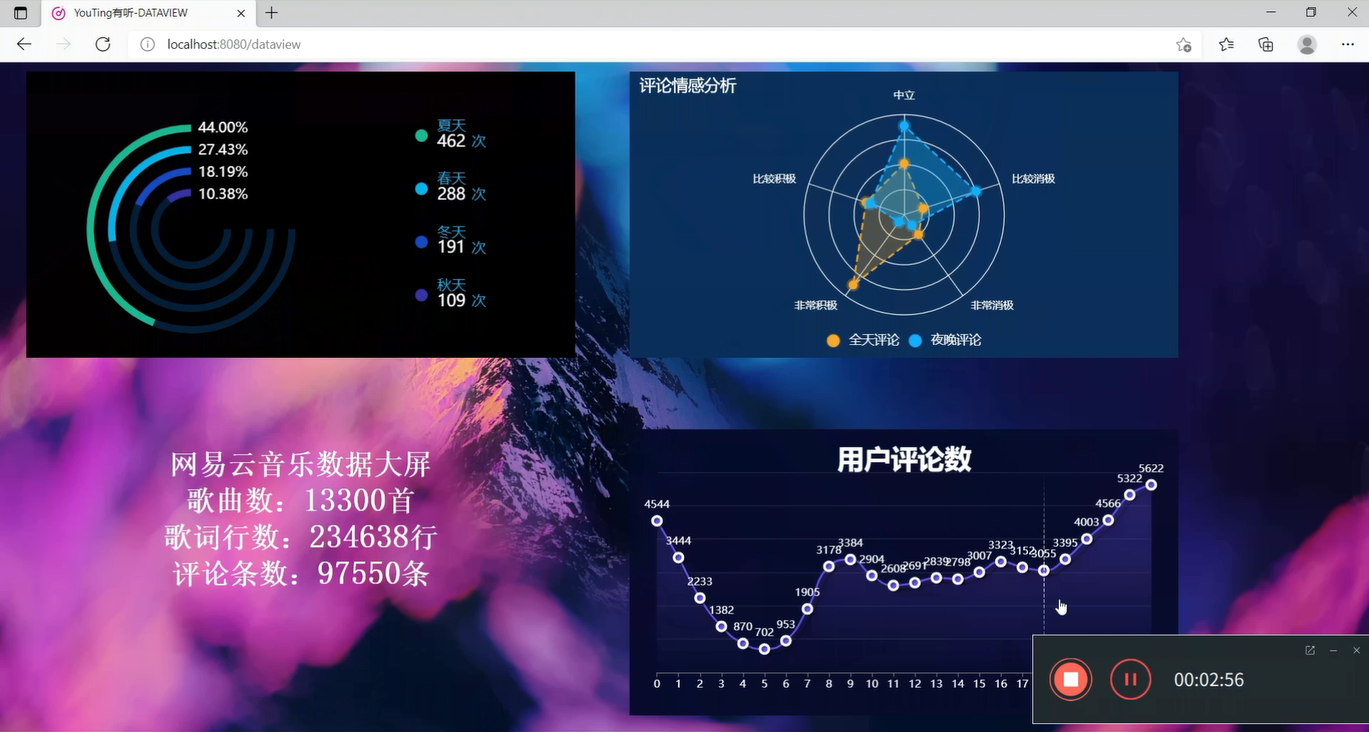Select the 44.00% ring label
Viewport: 1369px width, 732px height.
[223, 127]
